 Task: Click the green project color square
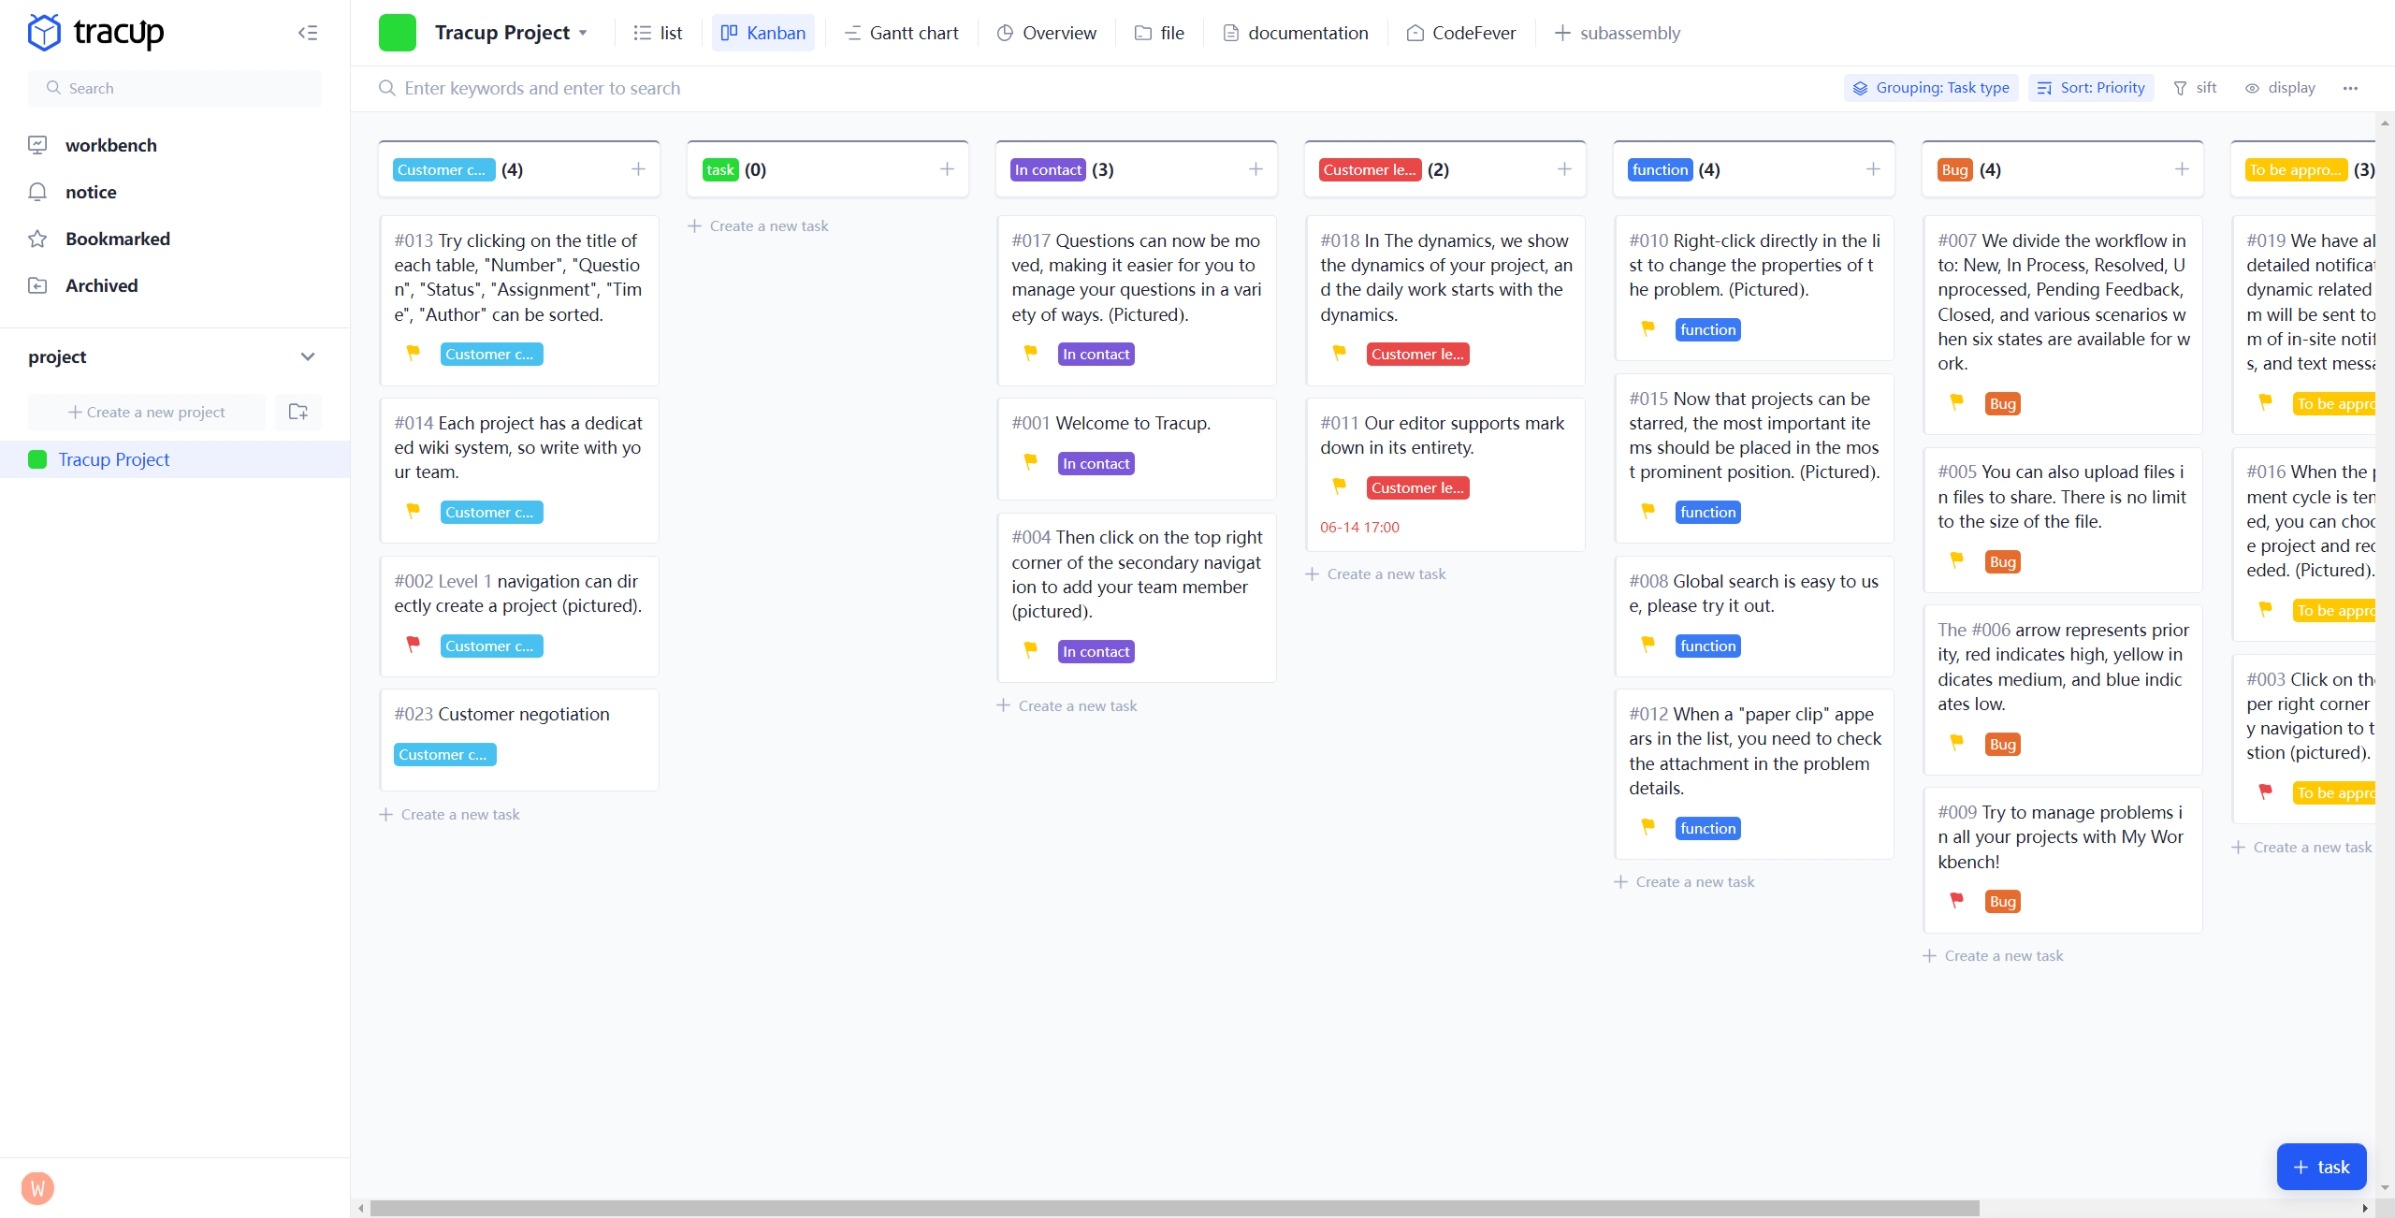[x=397, y=33]
